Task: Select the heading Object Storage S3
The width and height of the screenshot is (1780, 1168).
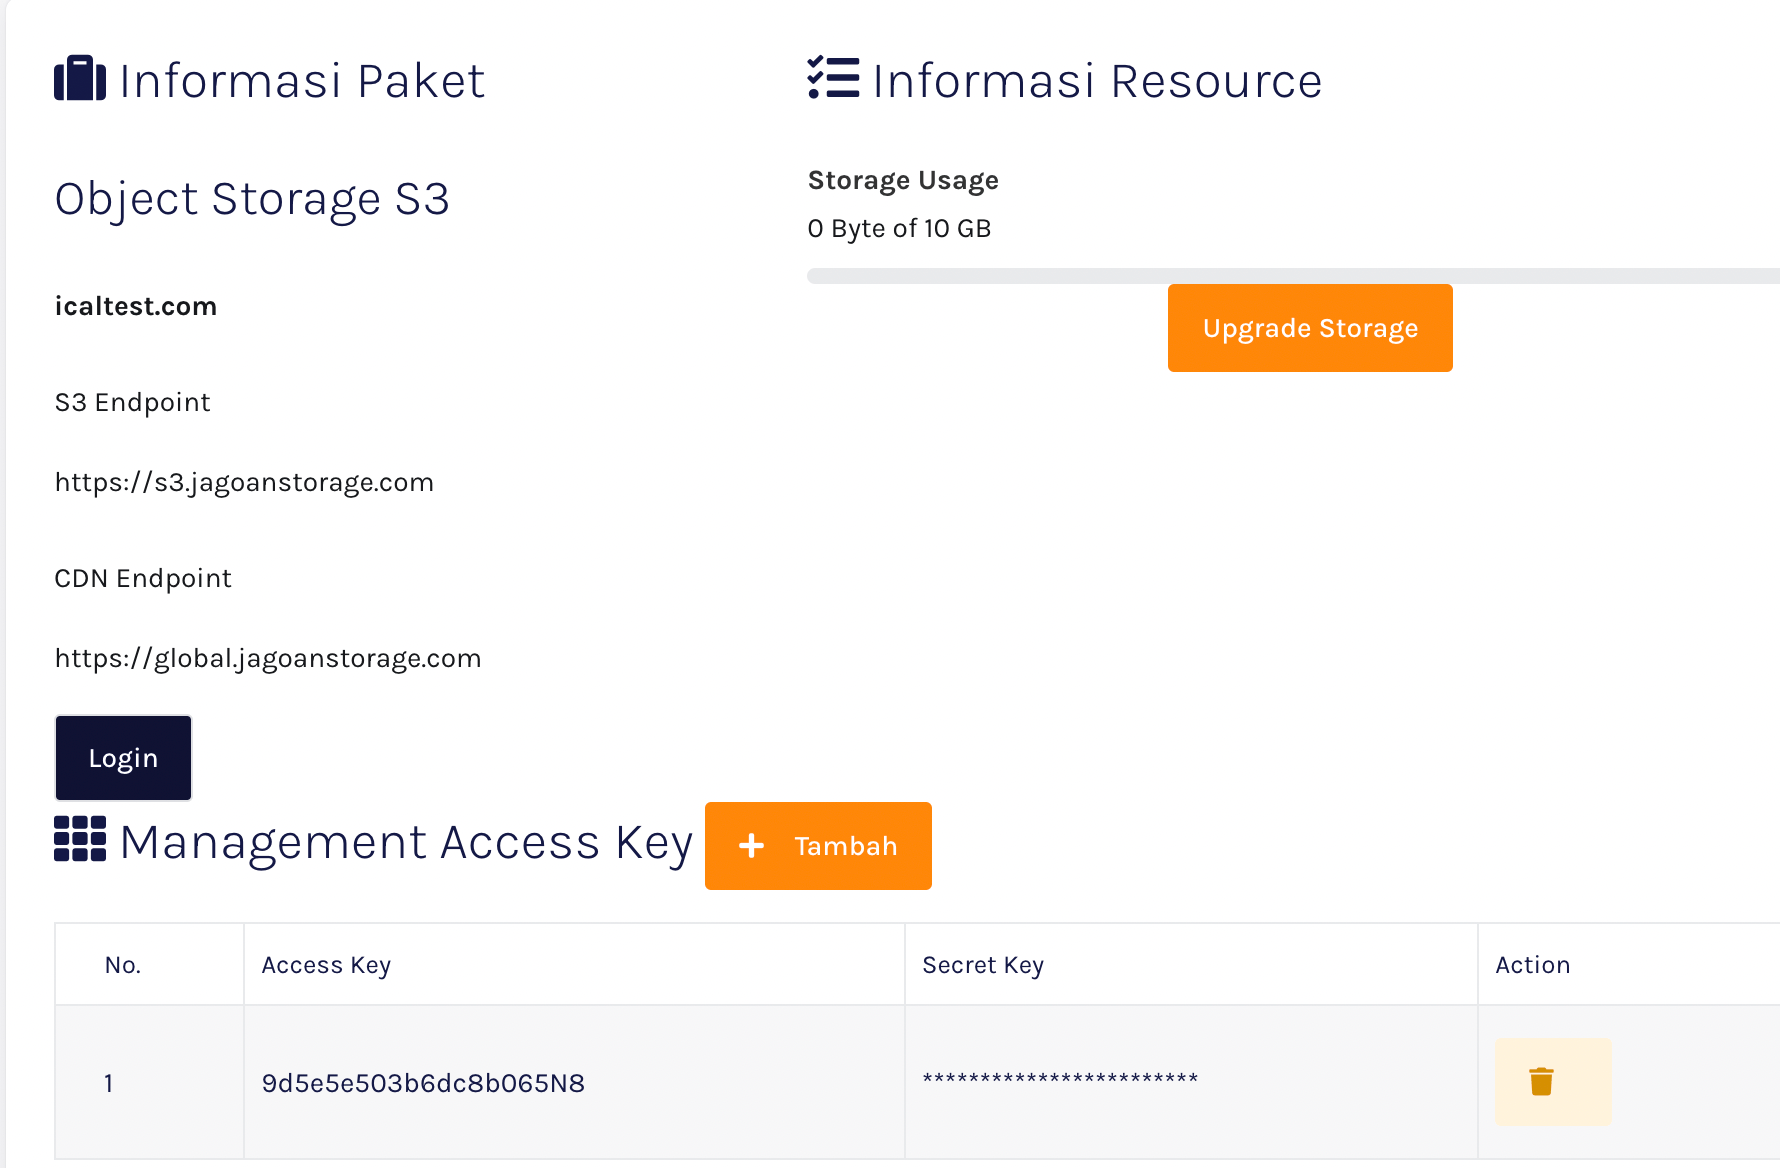Action: coord(252,198)
